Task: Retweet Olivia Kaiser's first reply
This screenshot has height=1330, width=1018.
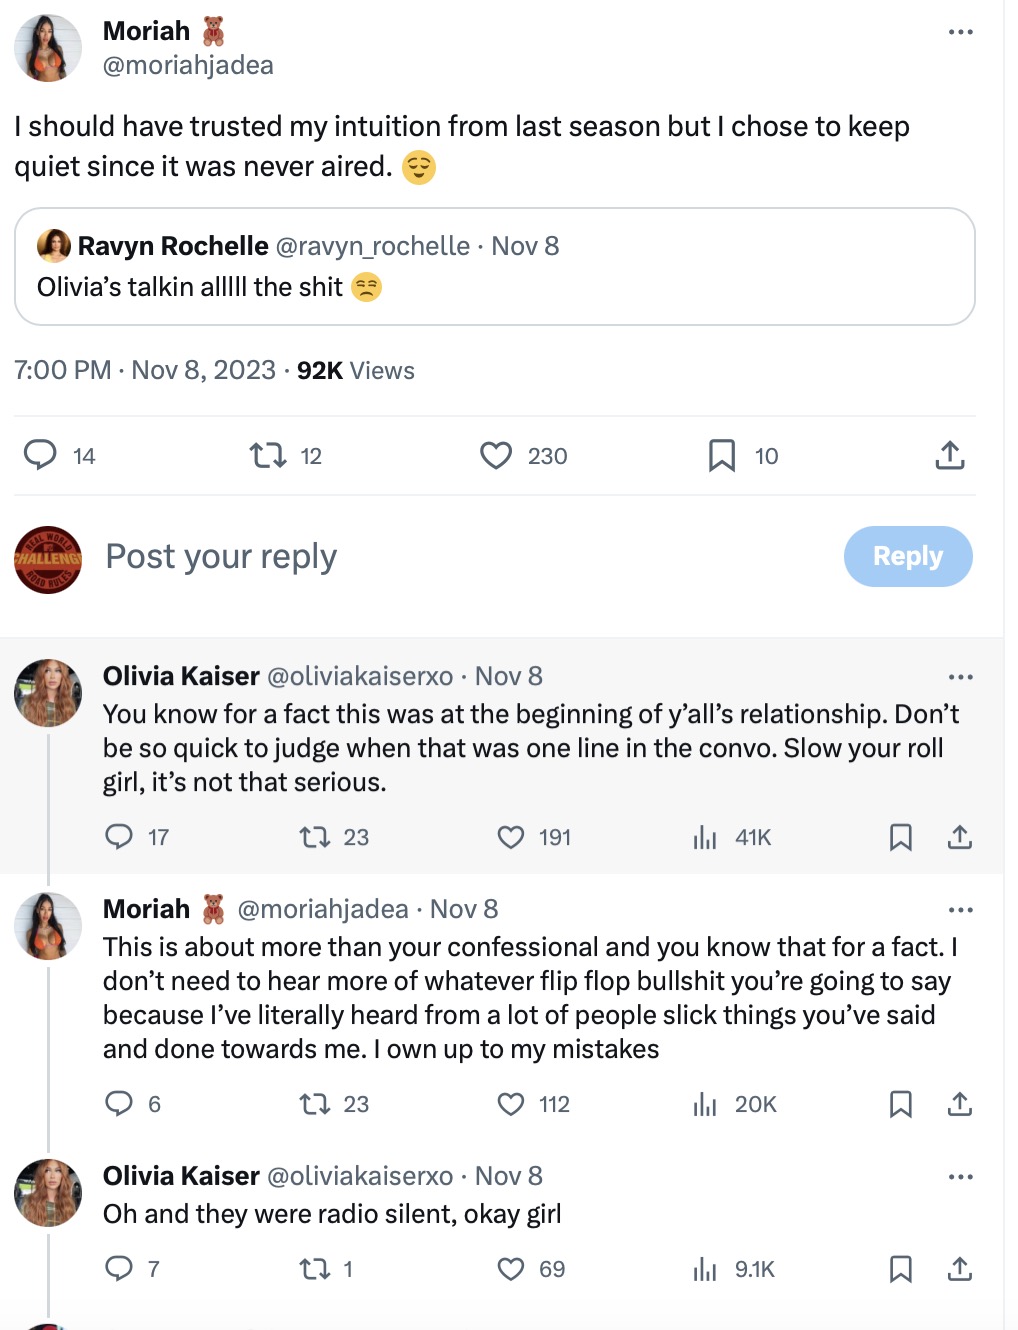Action: [315, 837]
